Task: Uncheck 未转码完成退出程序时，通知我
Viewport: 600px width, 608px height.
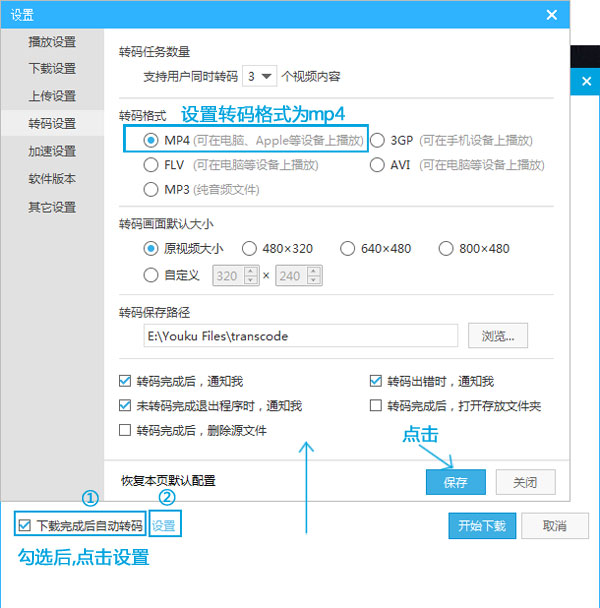Action: pos(125,406)
